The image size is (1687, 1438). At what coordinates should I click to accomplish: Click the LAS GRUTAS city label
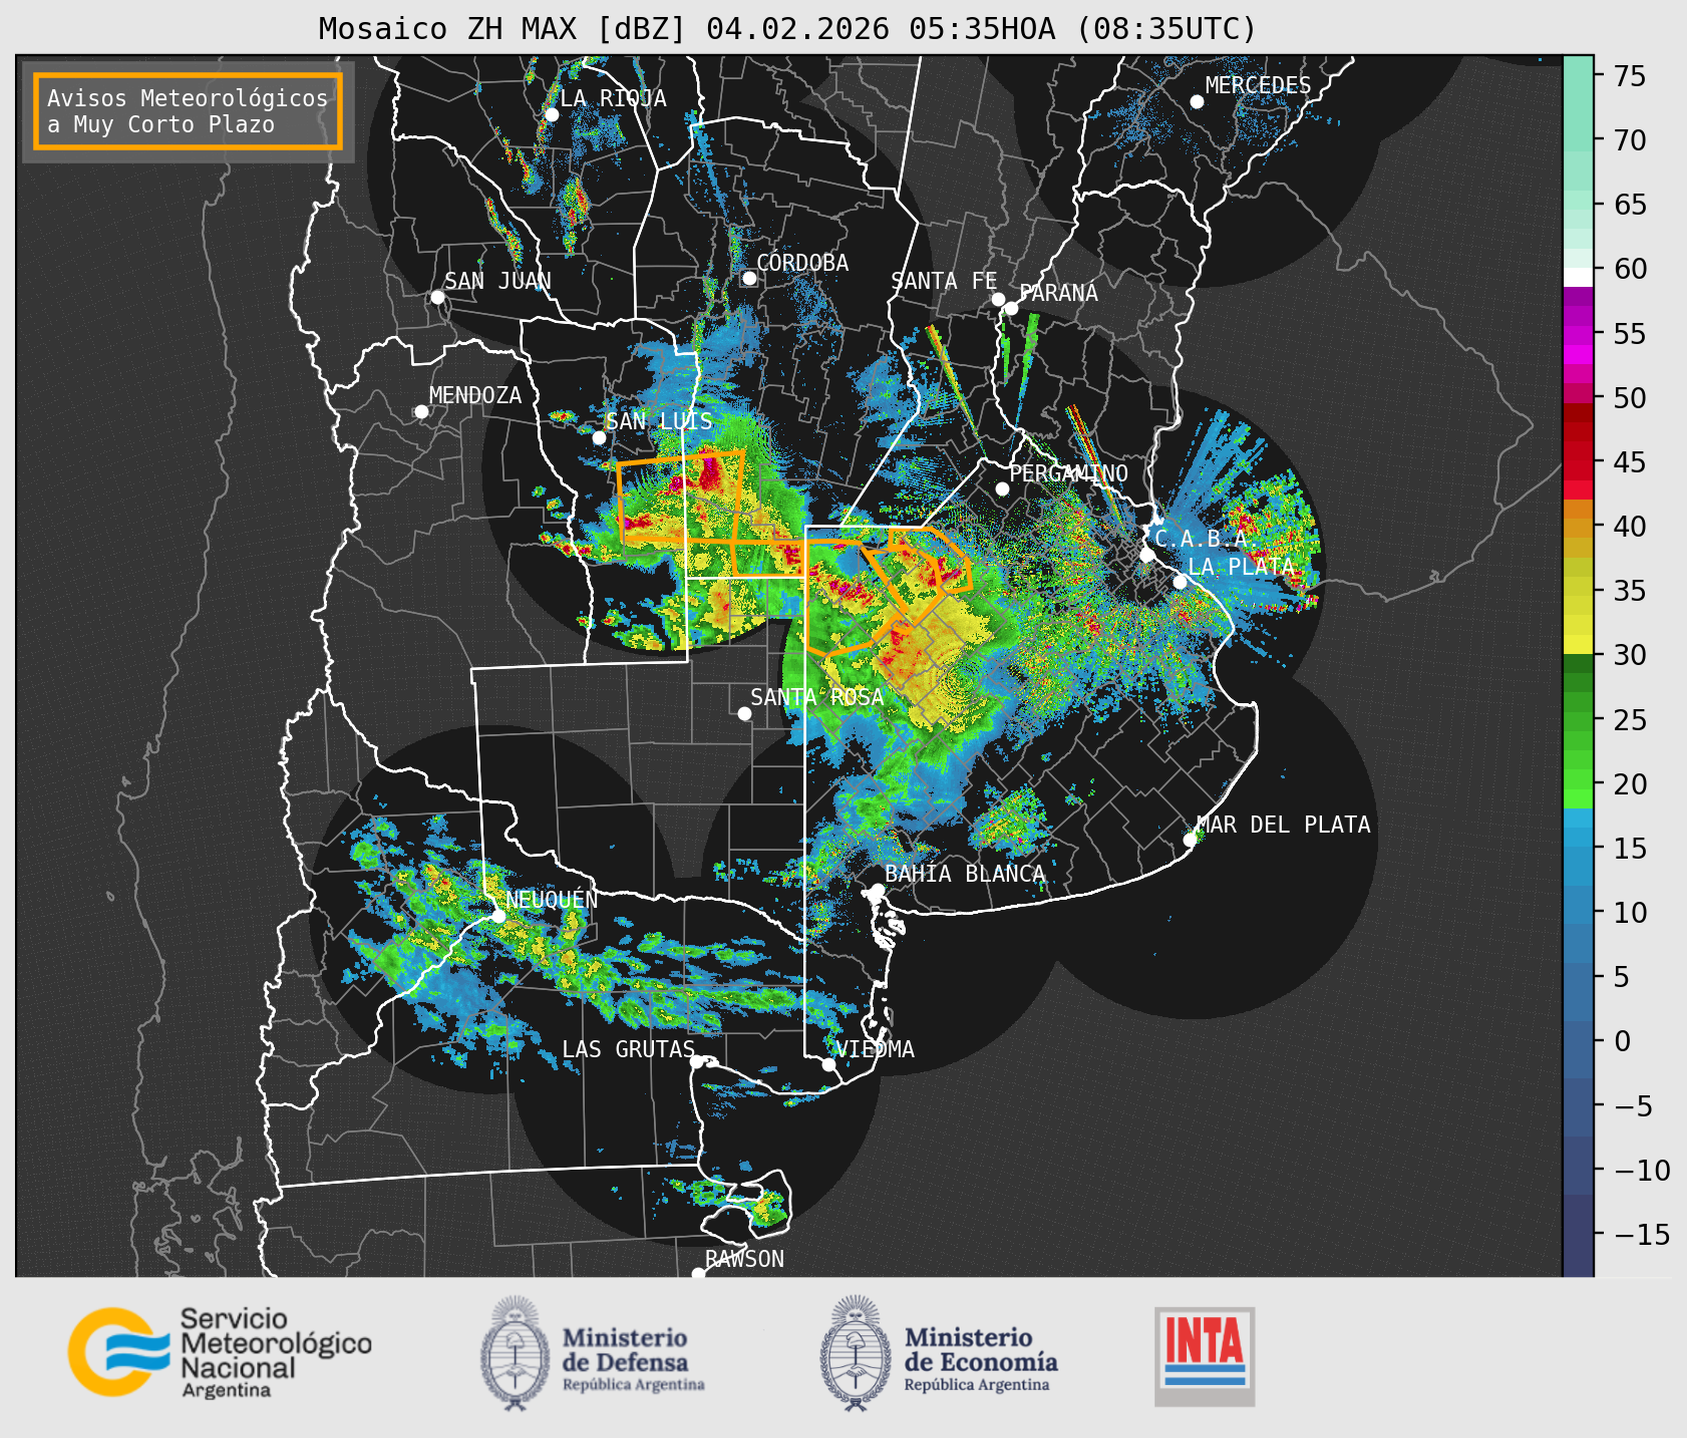click(x=628, y=1049)
